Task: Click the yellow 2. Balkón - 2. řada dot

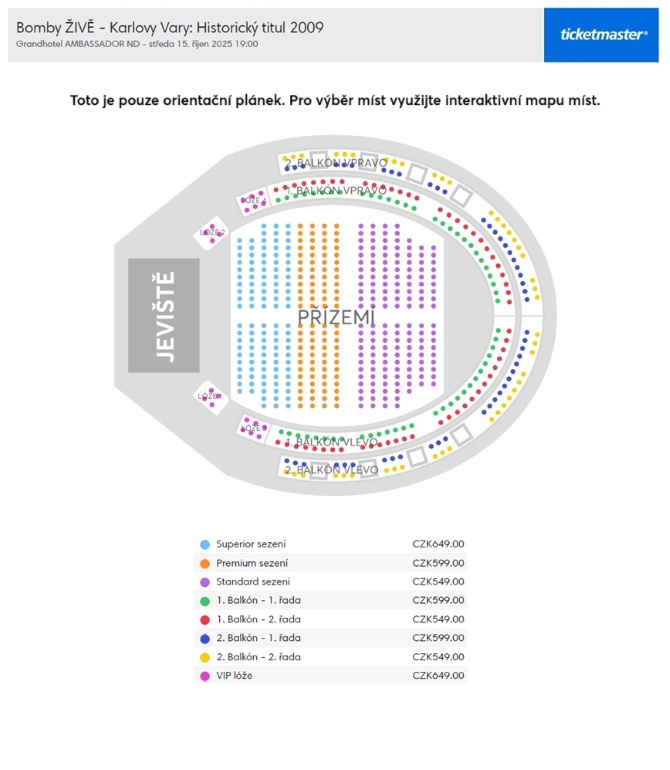Action: [x=205, y=657]
